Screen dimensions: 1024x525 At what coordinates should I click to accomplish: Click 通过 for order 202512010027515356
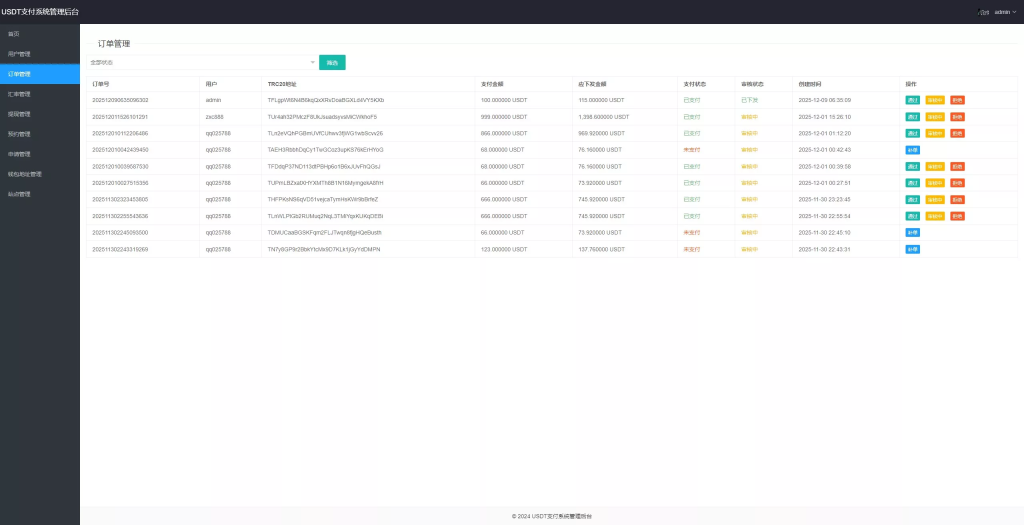pos(912,183)
